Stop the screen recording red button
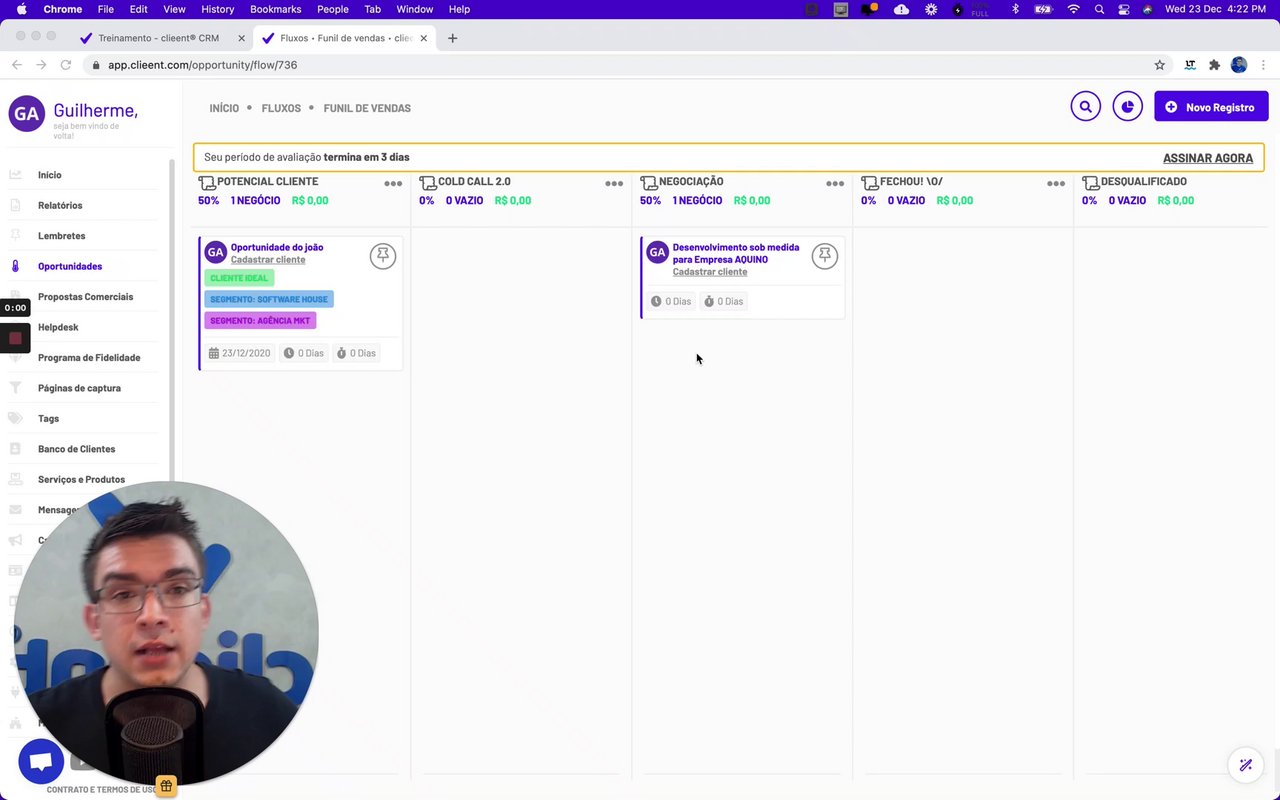Screen dimensions: 1280x800 [x=15, y=338]
